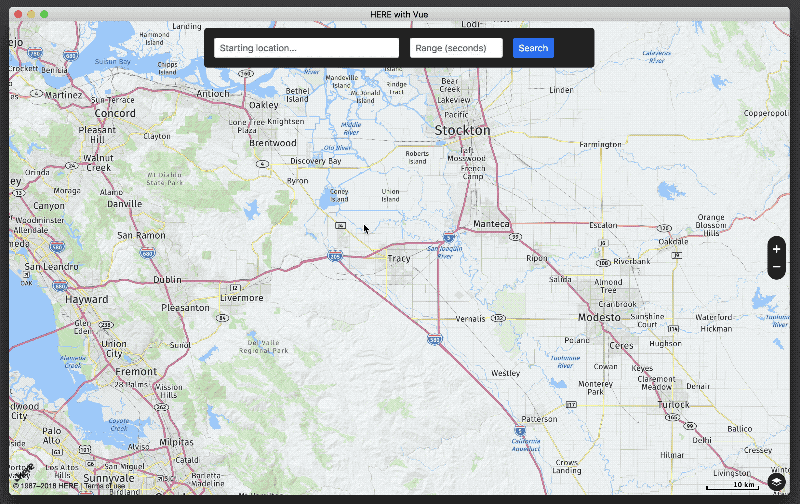Minimize window using the yellow button
Image resolution: width=800 pixels, height=504 pixels.
[x=31, y=14]
